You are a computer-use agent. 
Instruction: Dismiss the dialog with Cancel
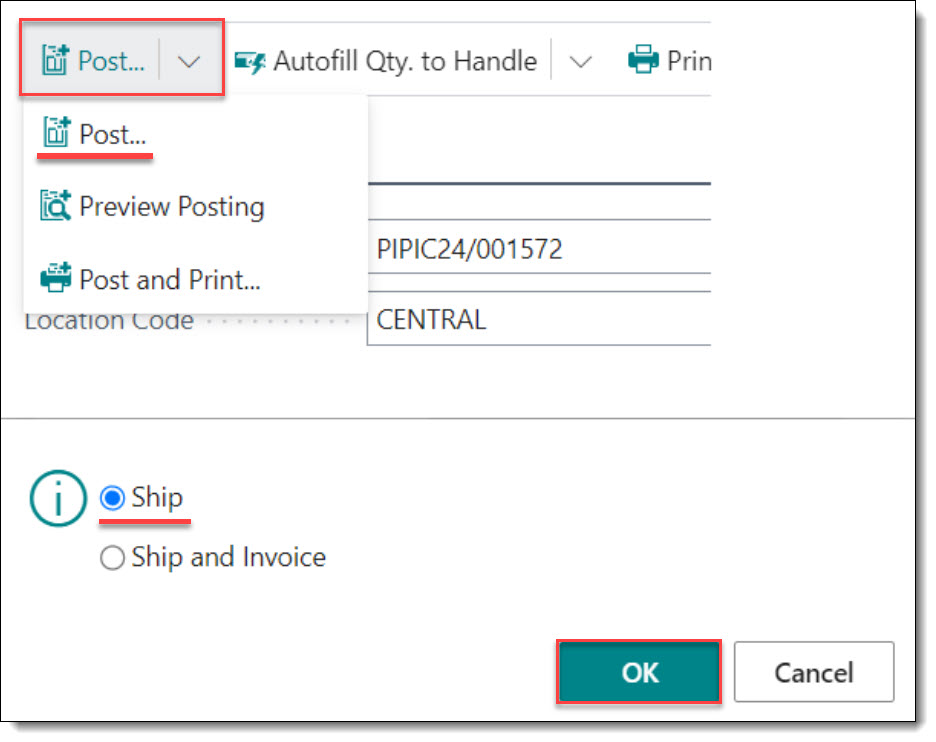[814, 673]
